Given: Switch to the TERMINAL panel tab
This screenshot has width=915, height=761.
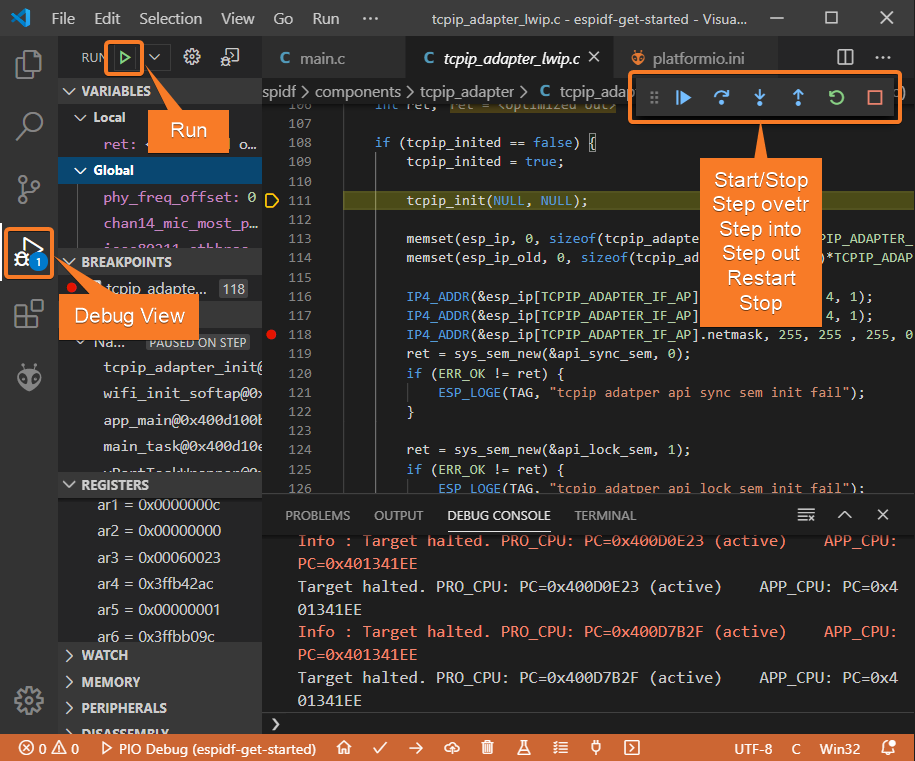Looking at the screenshot, I should point(604,516).
